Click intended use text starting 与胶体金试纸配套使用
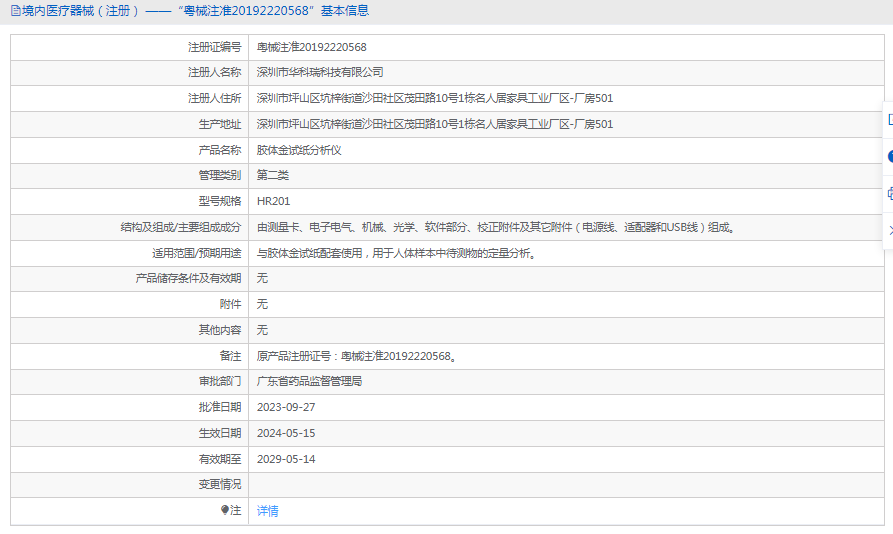The image size is (893, 534). pyautogui.click(x=397, y=253)
